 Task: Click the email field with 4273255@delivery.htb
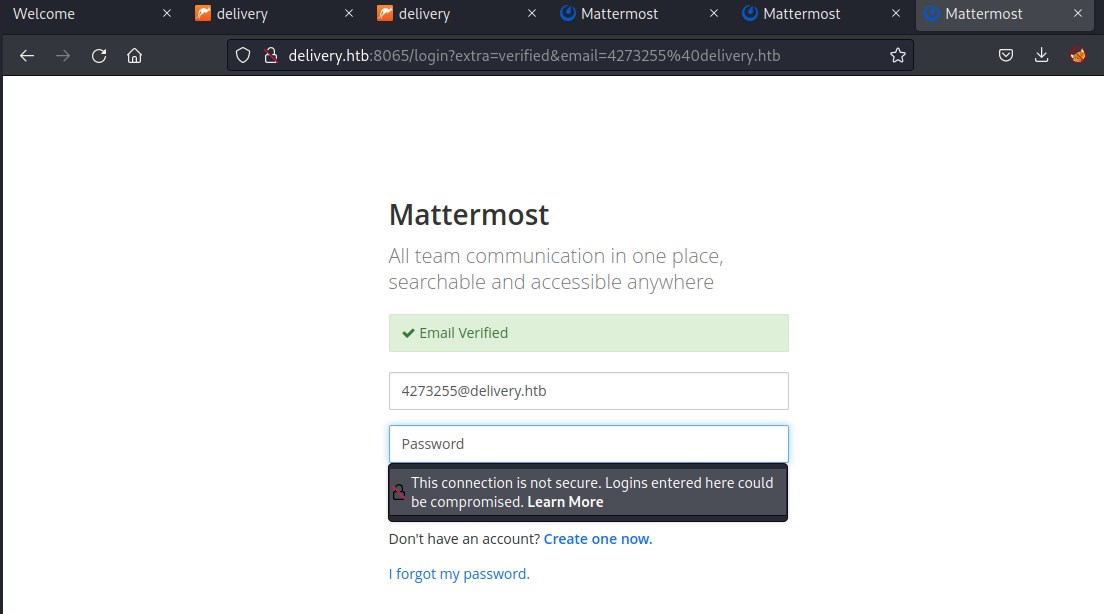[588, 391]
